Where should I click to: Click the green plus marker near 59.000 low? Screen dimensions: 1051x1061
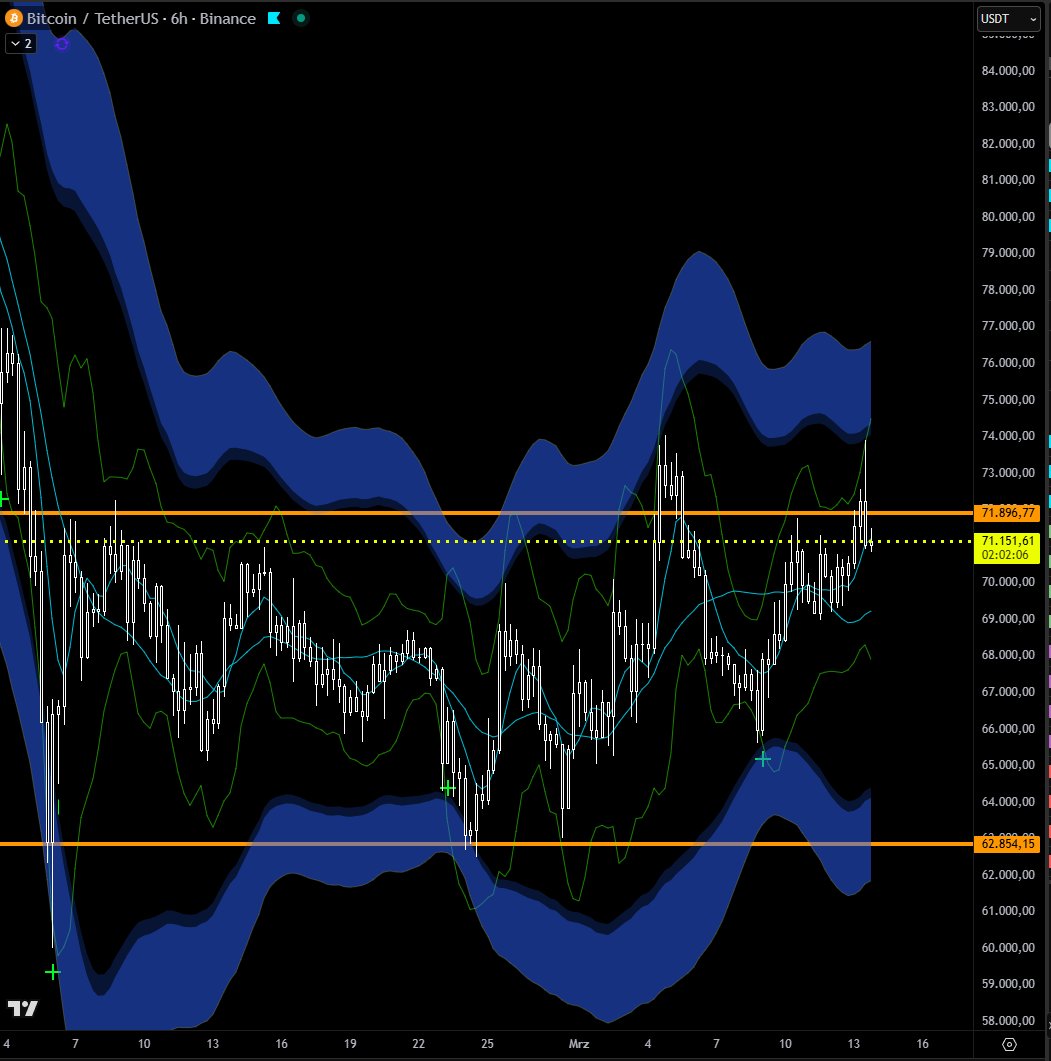53,972
